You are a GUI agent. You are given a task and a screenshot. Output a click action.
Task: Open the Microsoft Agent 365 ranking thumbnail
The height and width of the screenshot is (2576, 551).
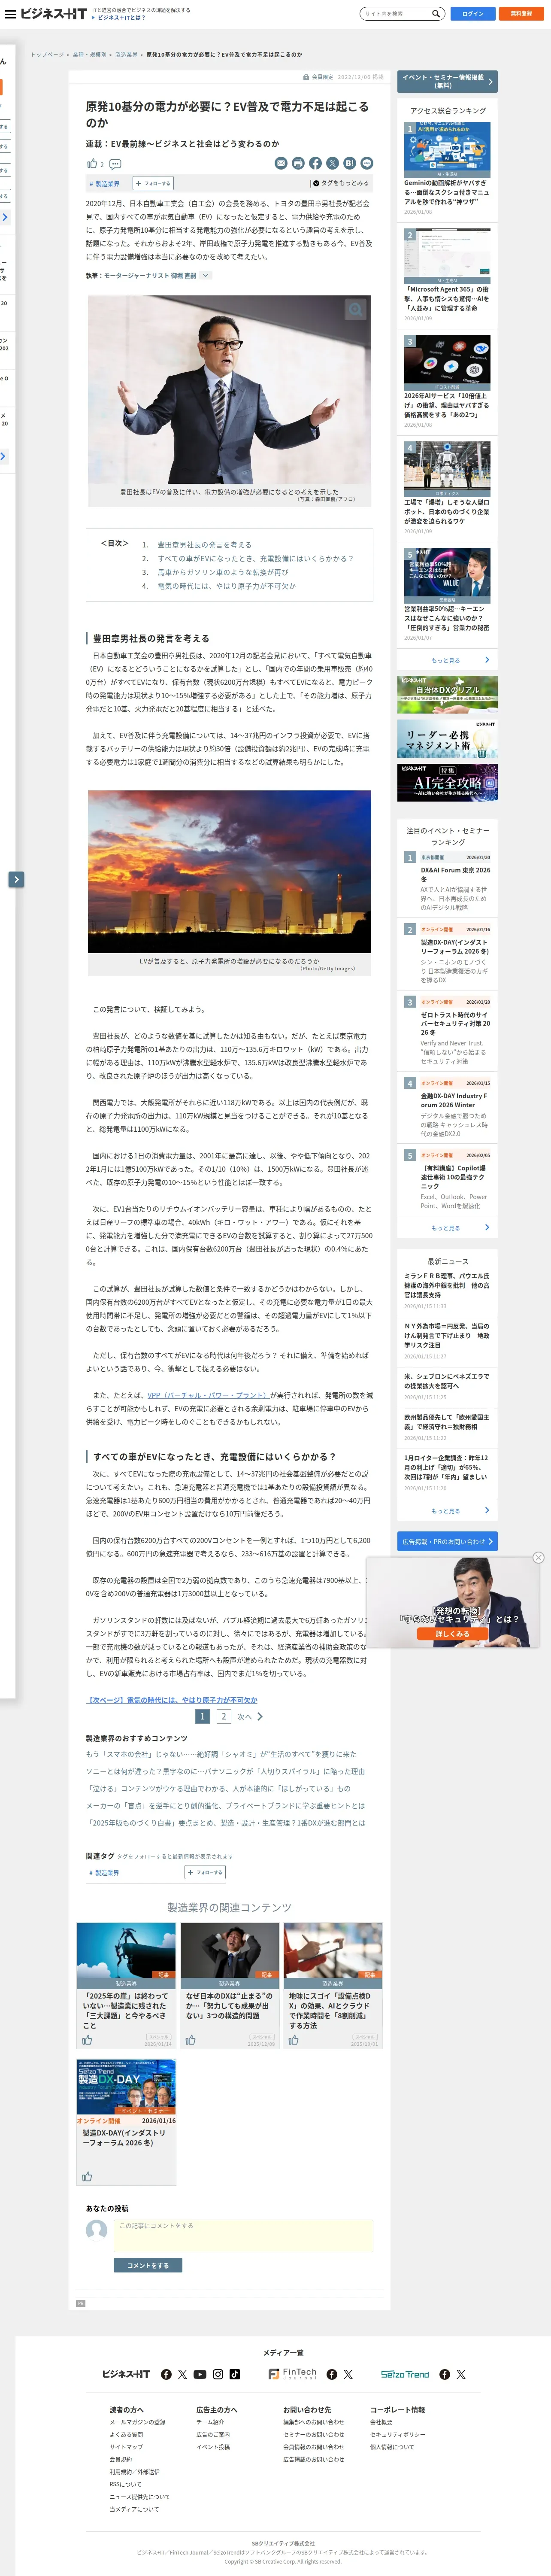point(447,256)
